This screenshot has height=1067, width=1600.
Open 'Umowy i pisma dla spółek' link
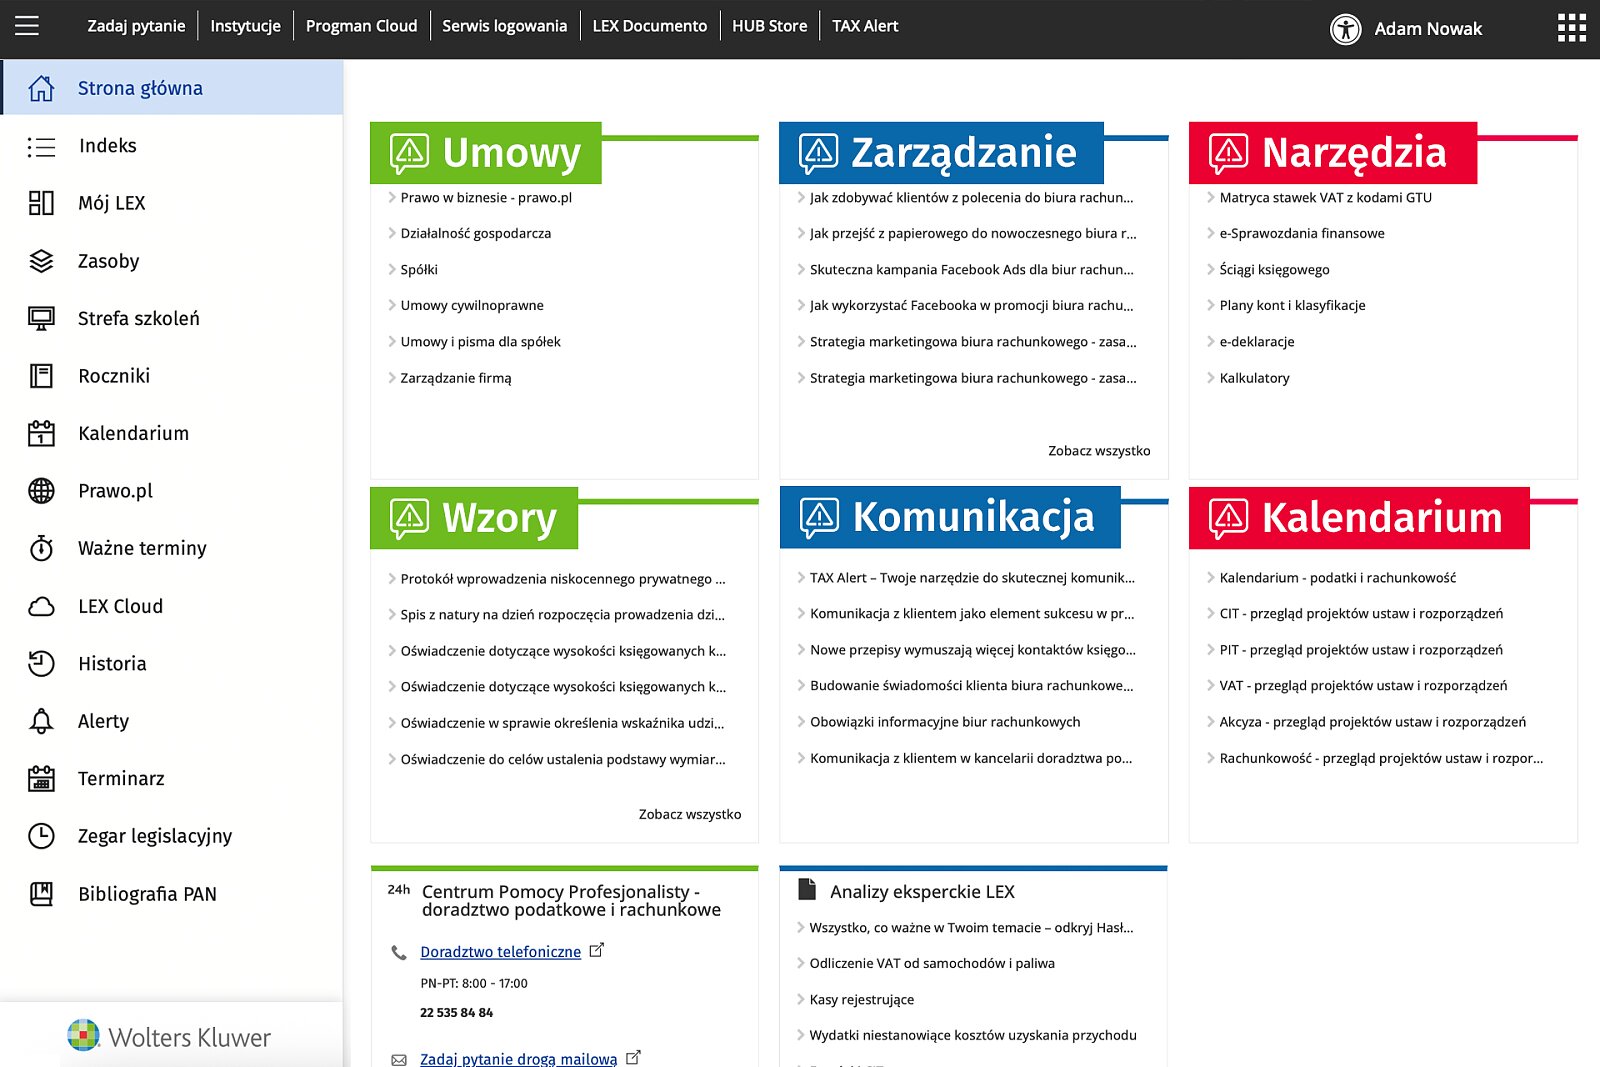480,342
